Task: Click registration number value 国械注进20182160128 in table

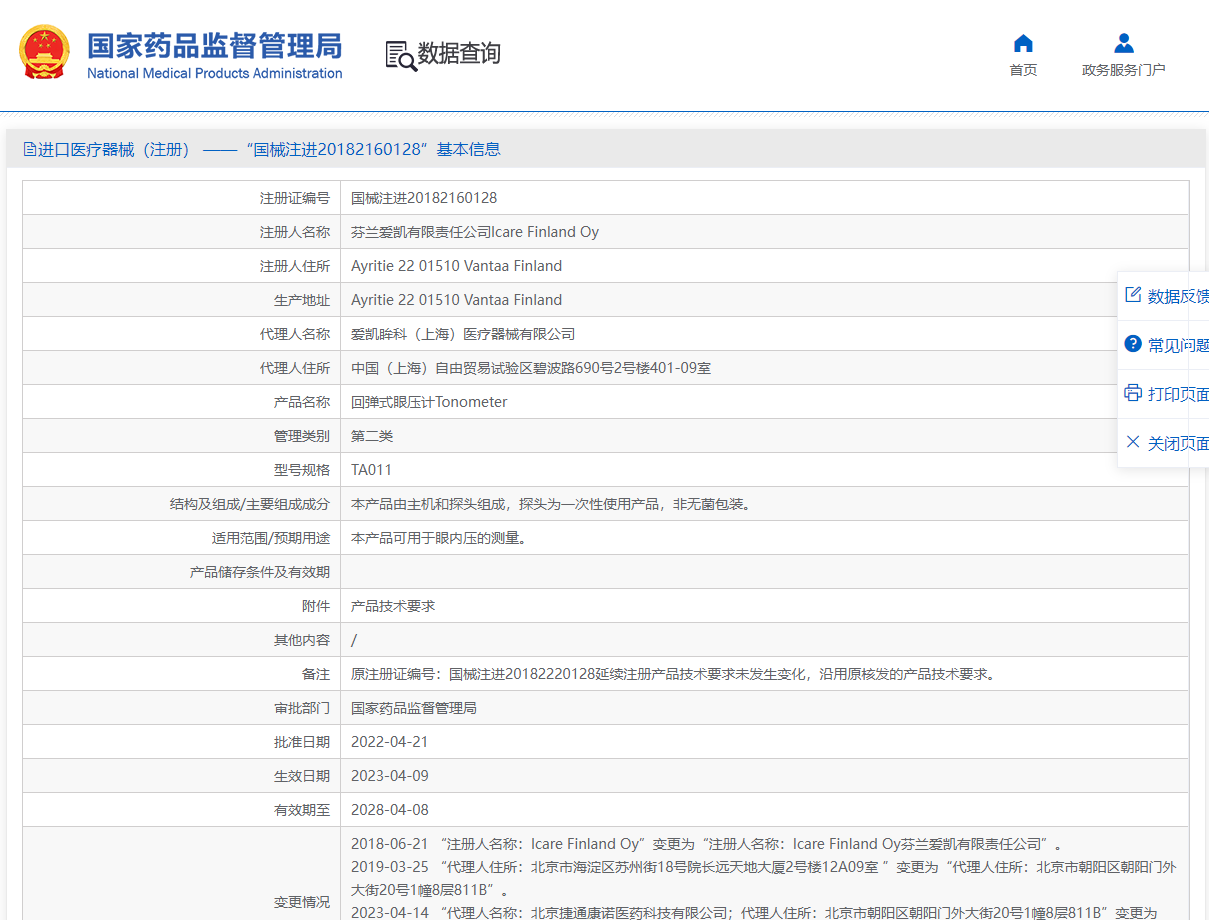Action: (x=424, y=198)
